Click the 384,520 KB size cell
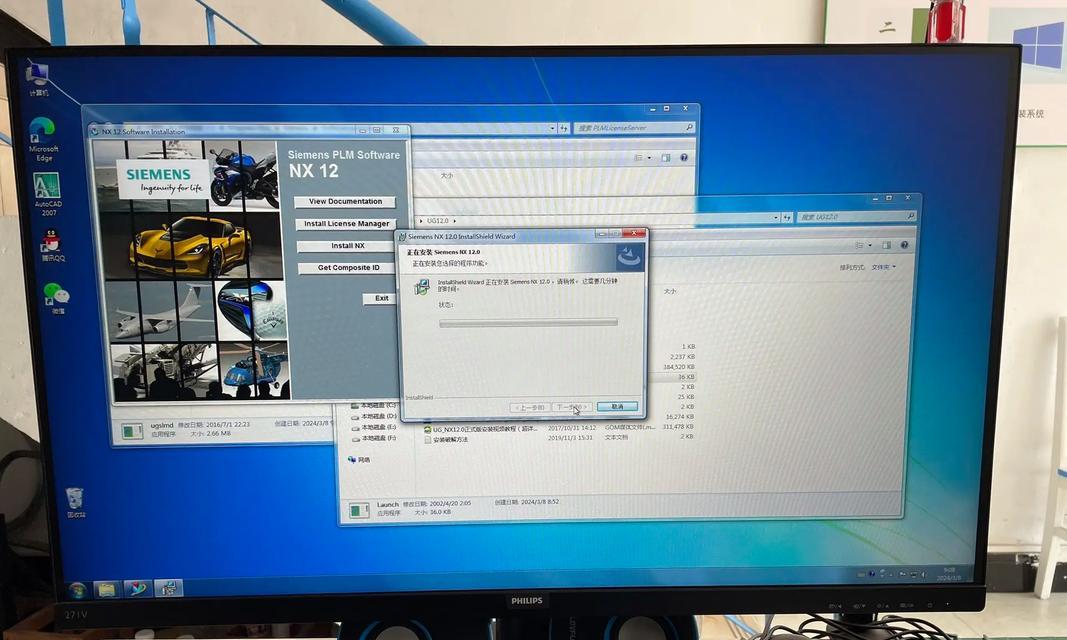Screen dimensions: 1067x640 679,367
